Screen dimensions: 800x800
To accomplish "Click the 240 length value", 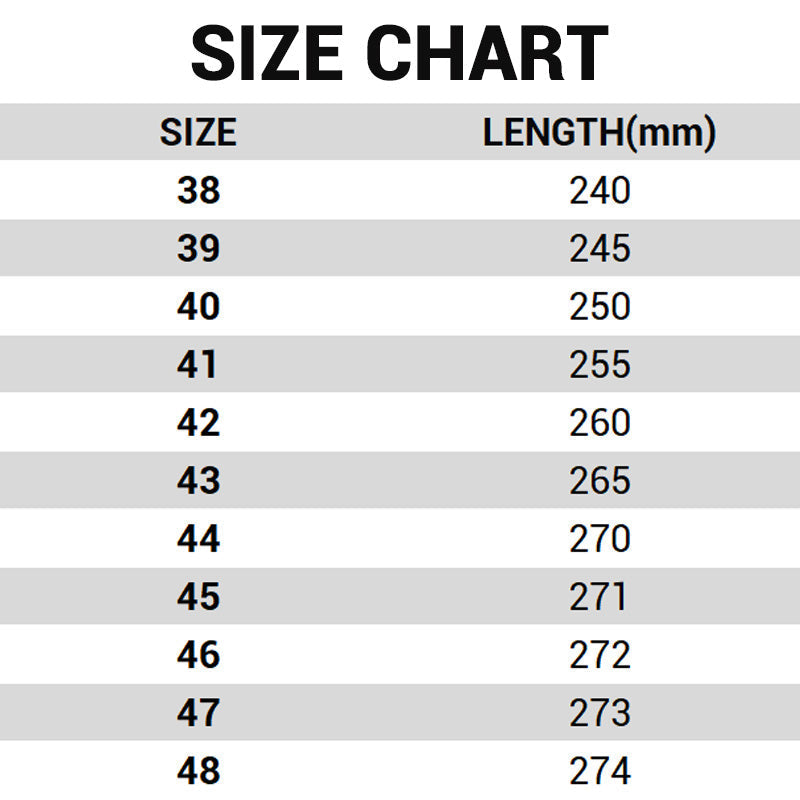I will coord(600,190).
